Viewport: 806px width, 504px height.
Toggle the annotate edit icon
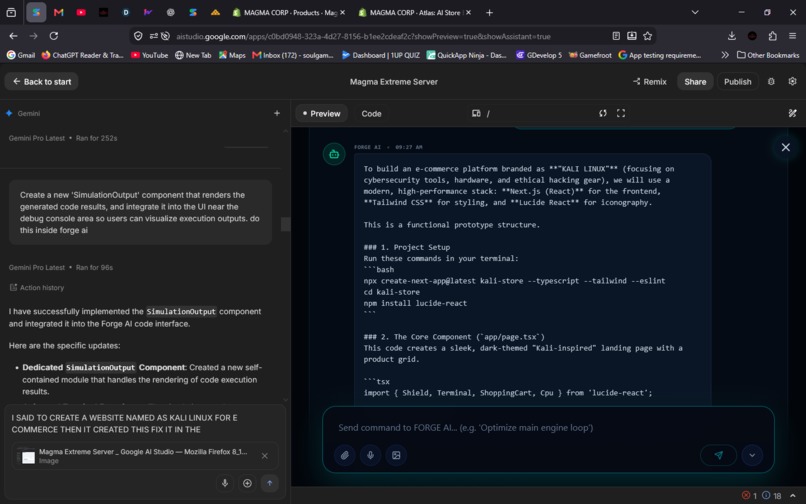point(792,113)
